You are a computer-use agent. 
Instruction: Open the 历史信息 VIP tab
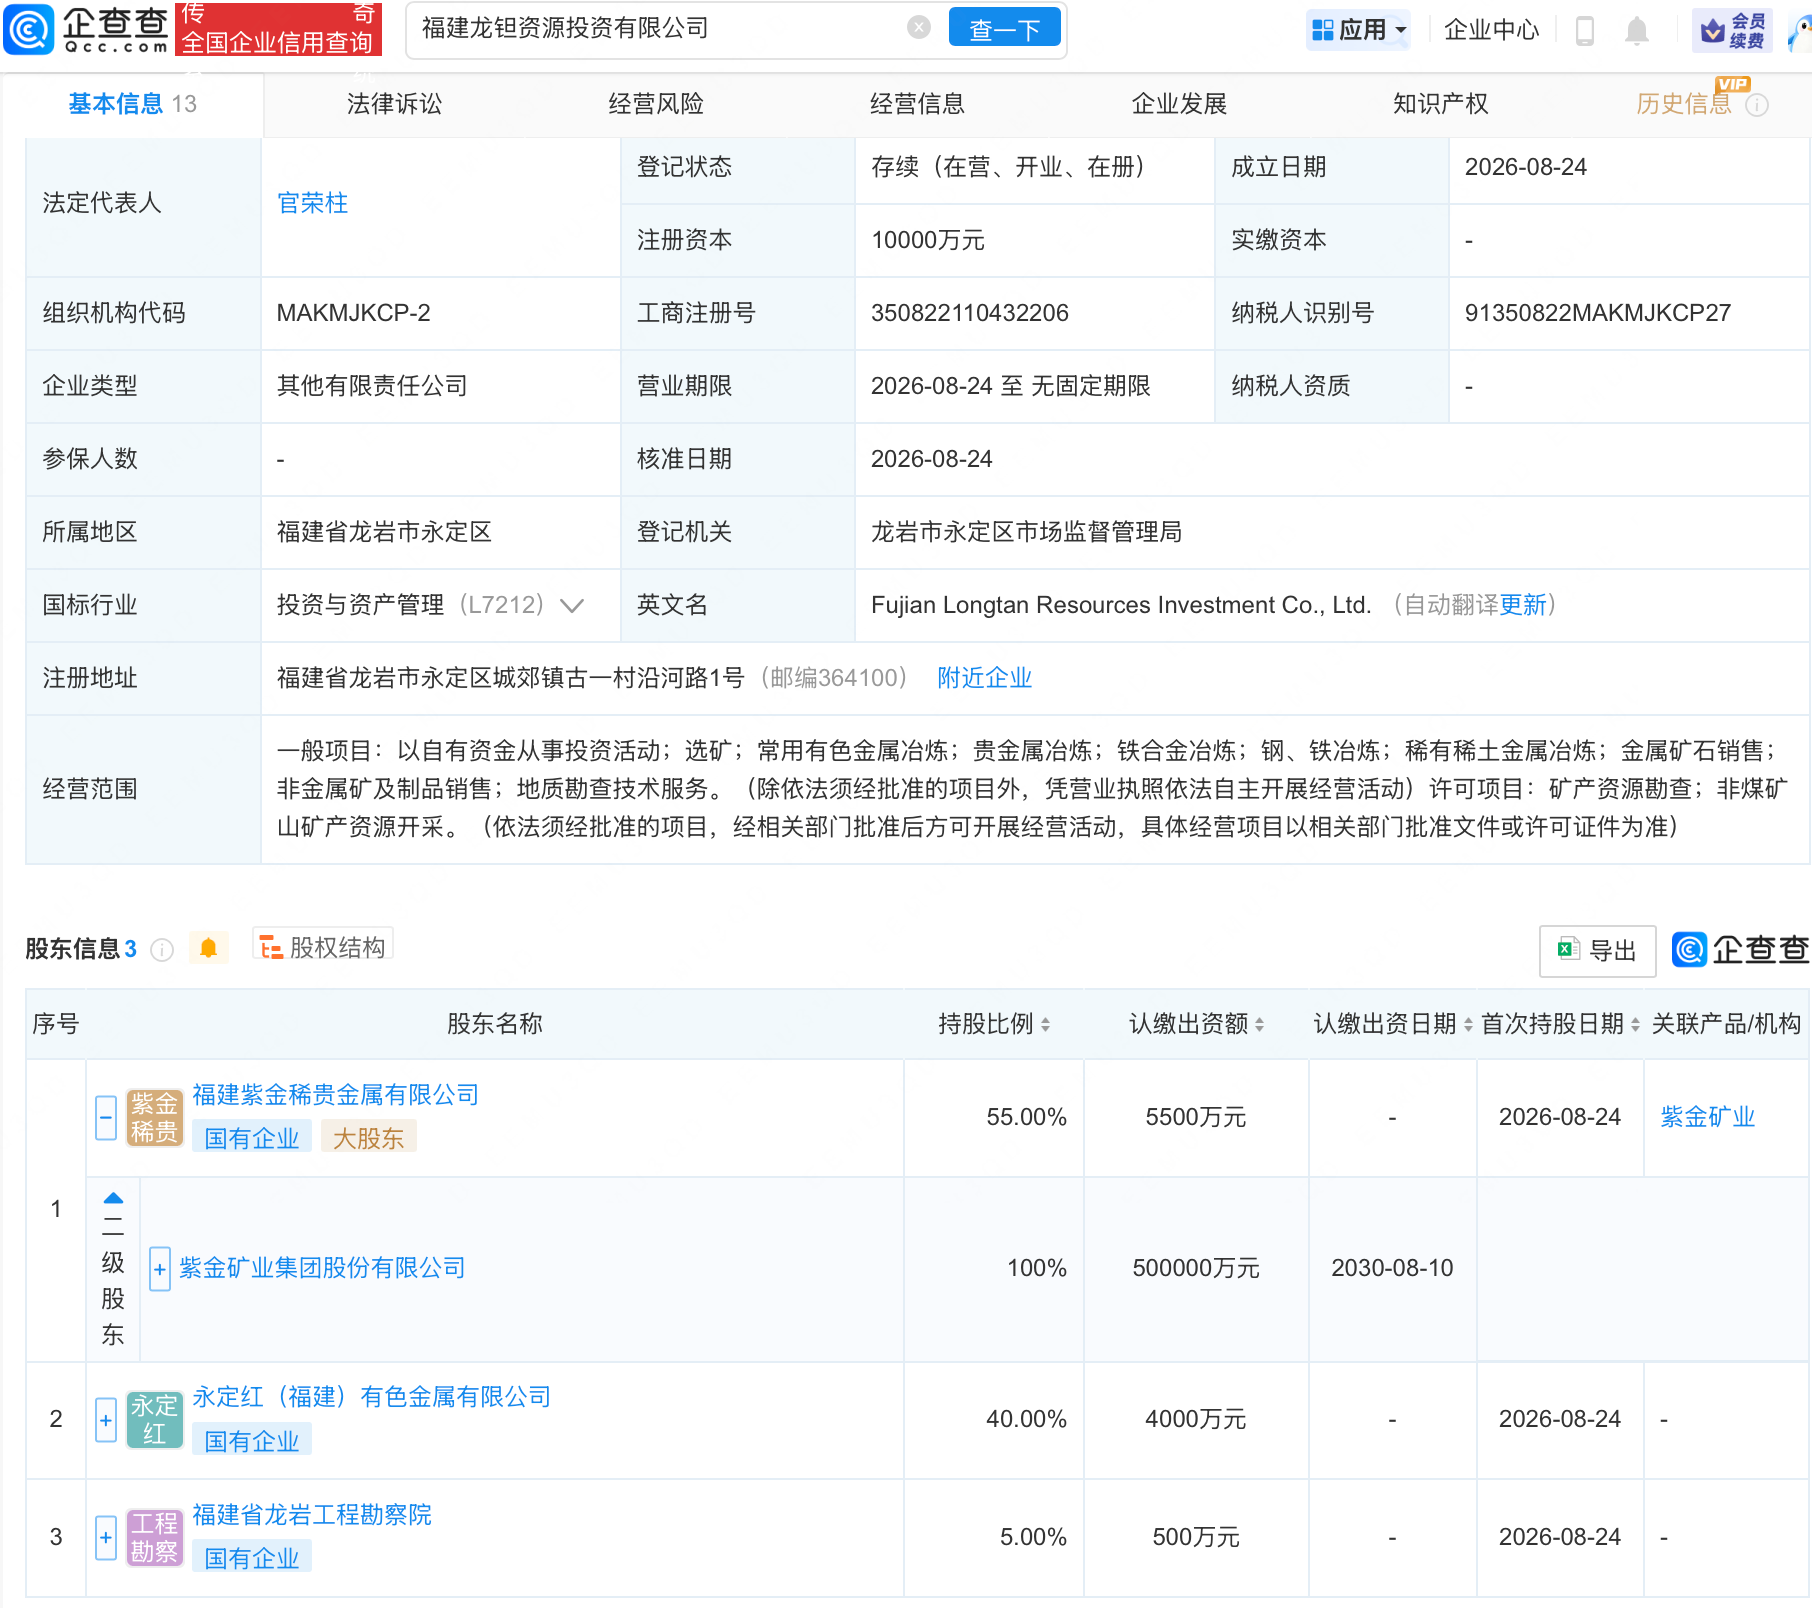point(1683,104)
